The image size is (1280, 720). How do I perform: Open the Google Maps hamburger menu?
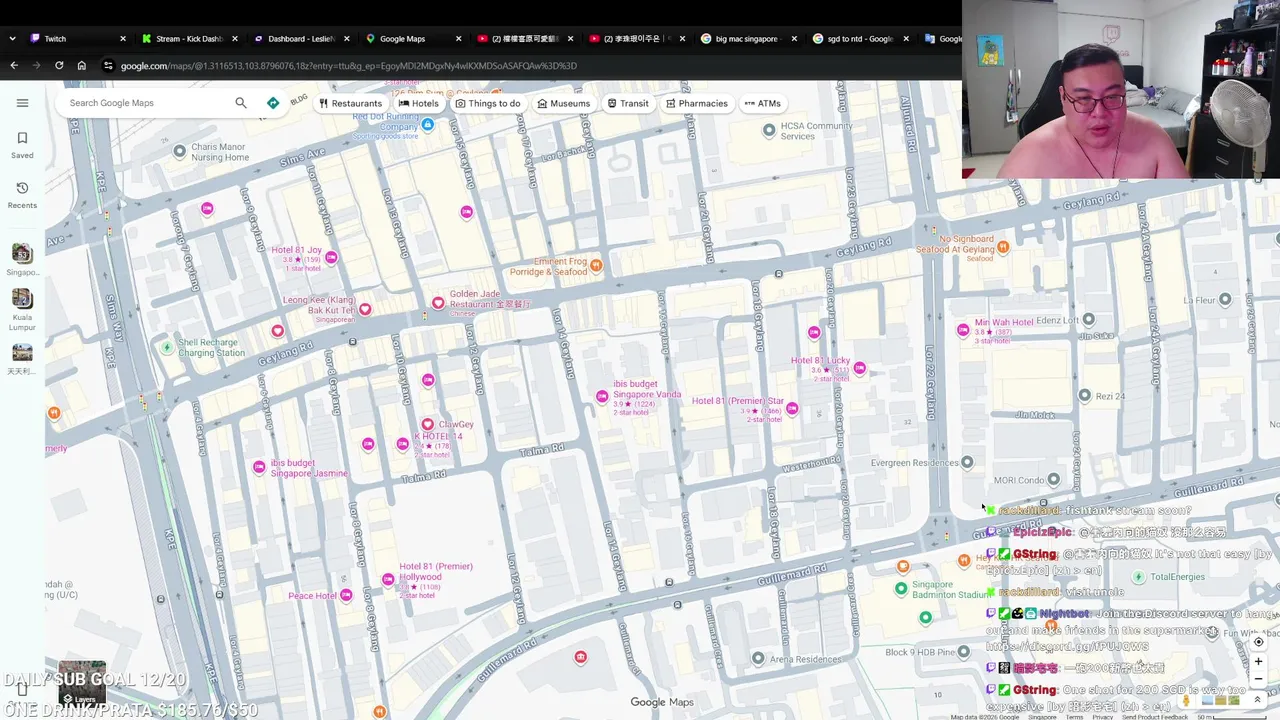pos(22,103)
